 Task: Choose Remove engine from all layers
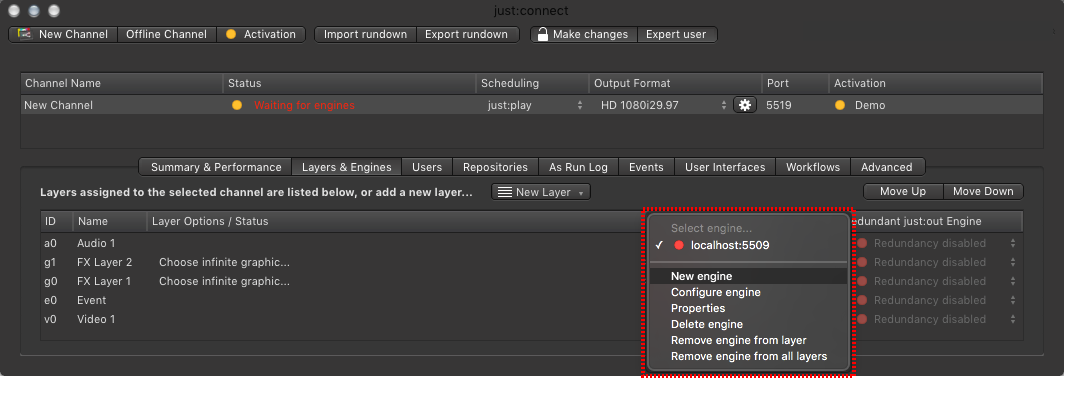click(749, 357)
